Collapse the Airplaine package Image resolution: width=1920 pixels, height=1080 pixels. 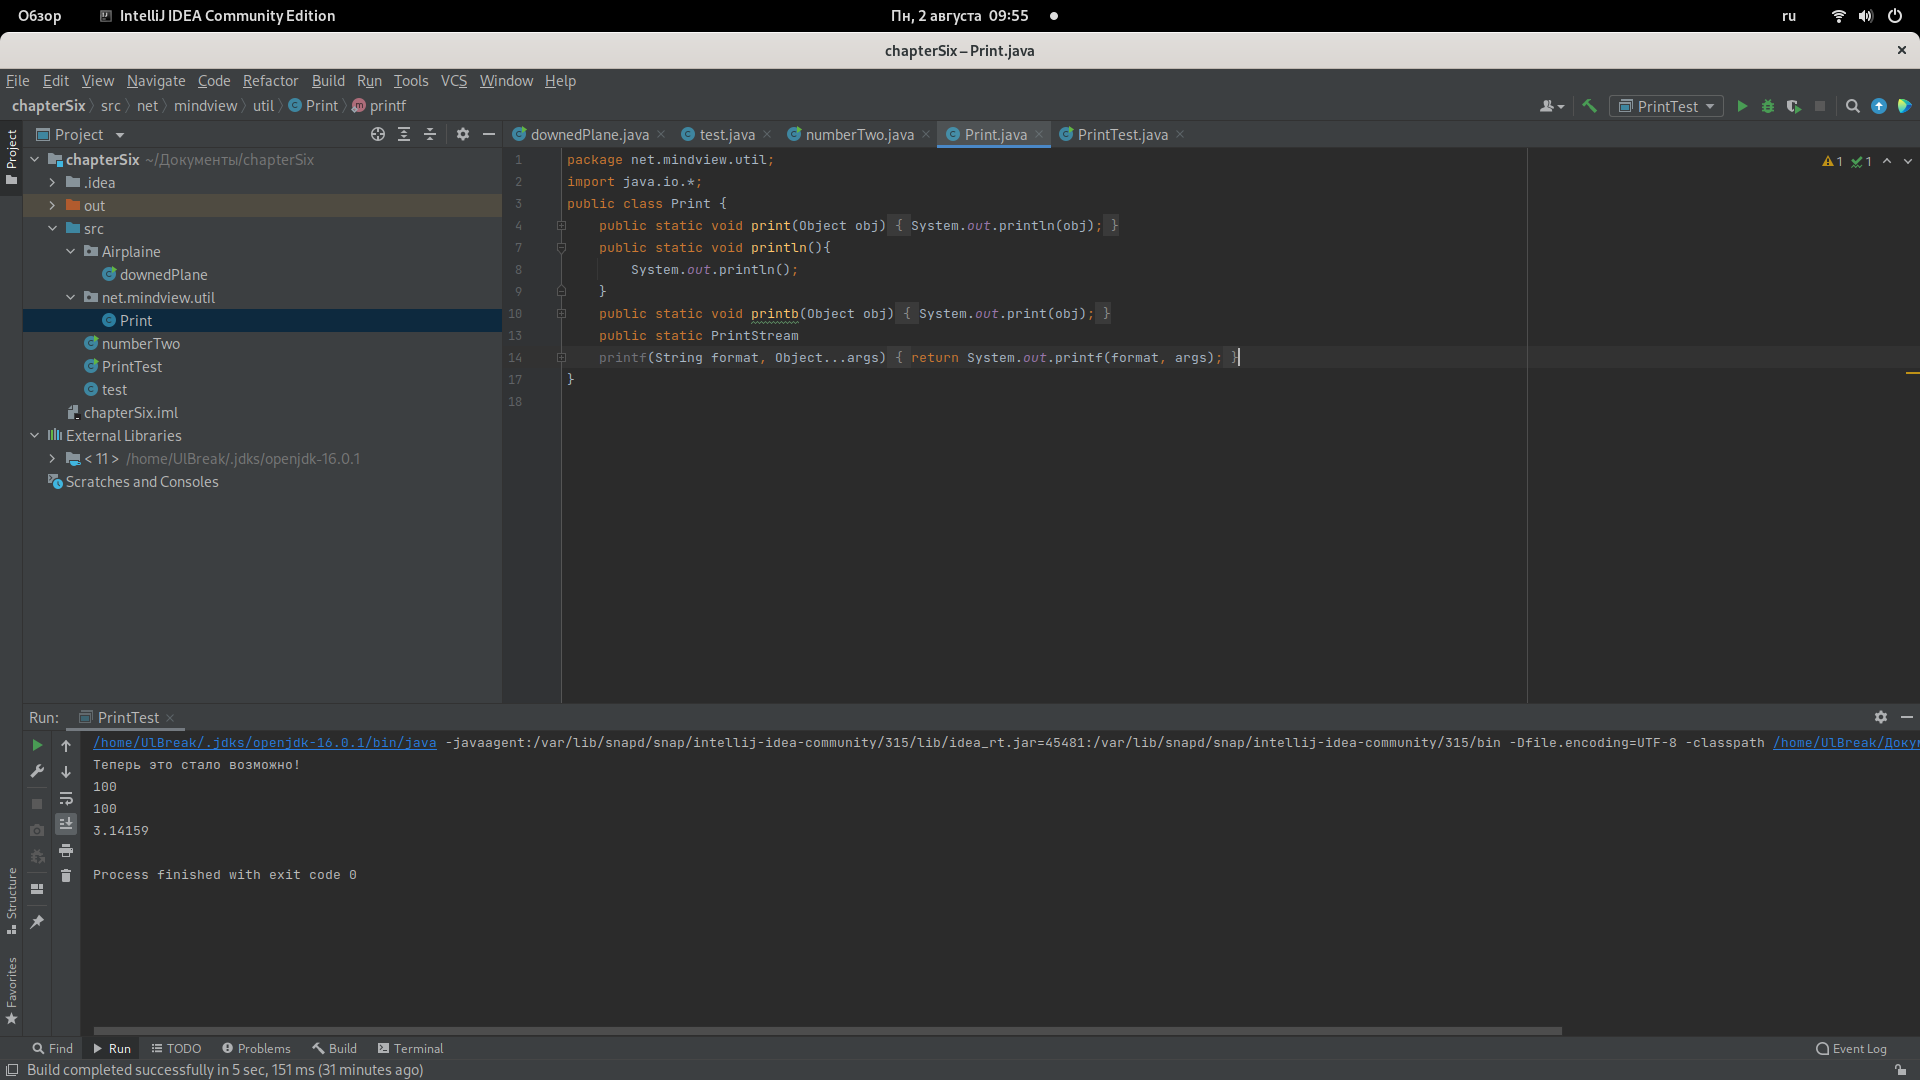point(70,251)
